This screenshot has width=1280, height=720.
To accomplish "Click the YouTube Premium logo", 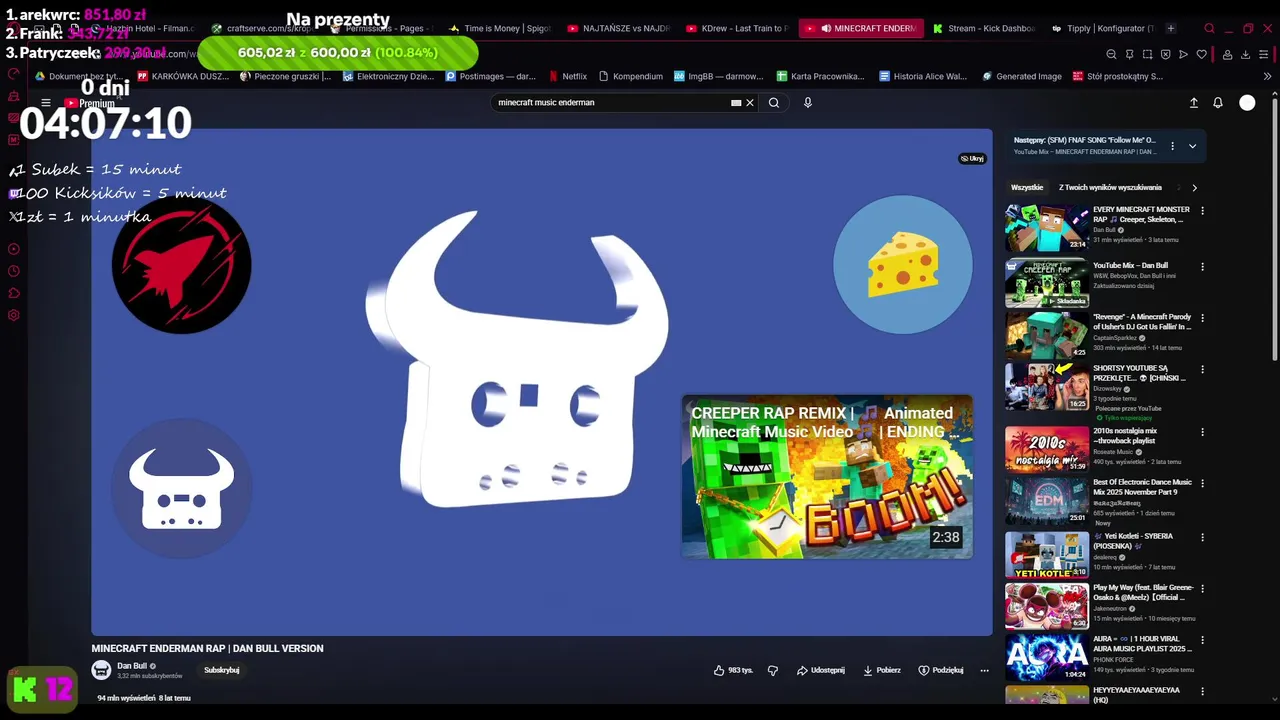I will pos(90,103).
